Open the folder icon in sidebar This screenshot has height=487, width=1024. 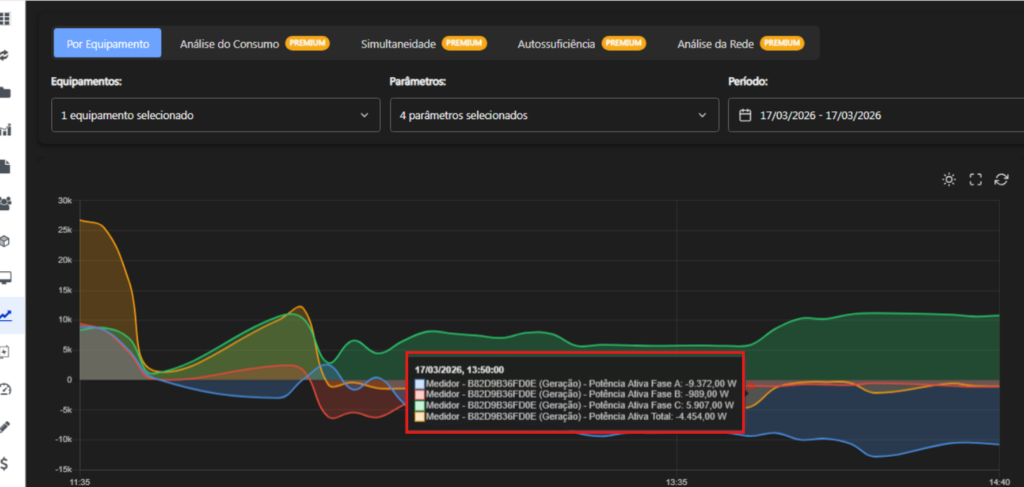coord(5,93)
